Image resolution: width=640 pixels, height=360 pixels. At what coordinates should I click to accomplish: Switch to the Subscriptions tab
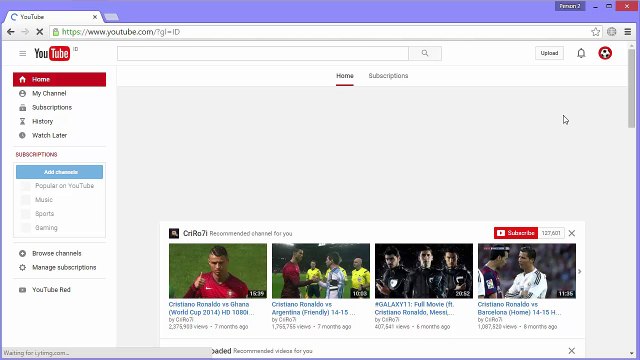[x=388, y=76]
